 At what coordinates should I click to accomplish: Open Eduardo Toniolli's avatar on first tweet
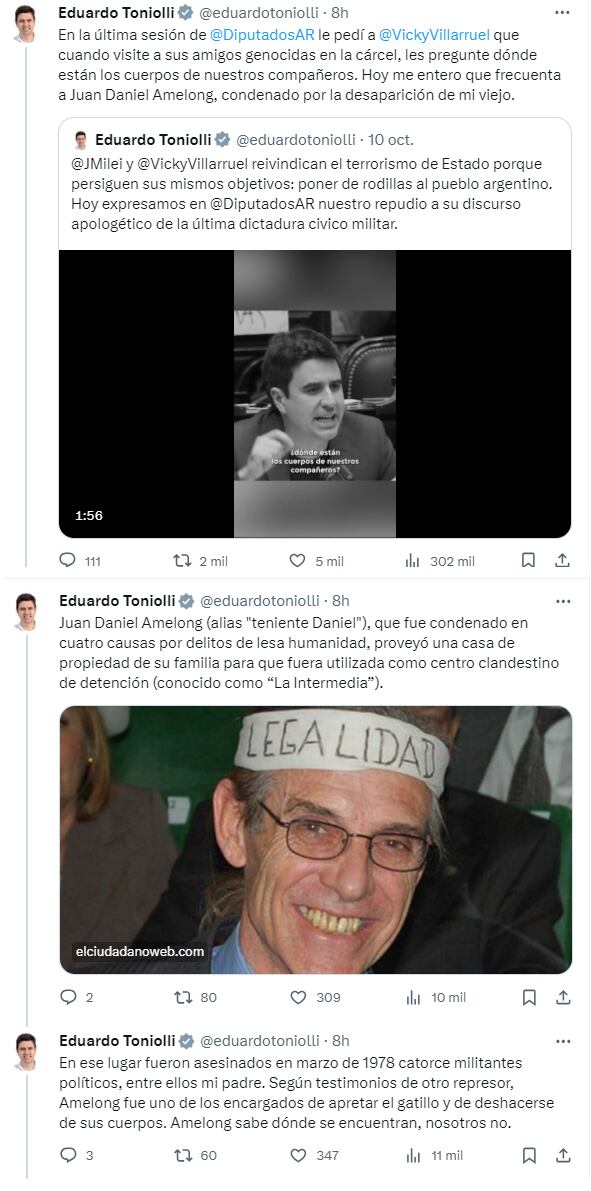pos(26,24)
